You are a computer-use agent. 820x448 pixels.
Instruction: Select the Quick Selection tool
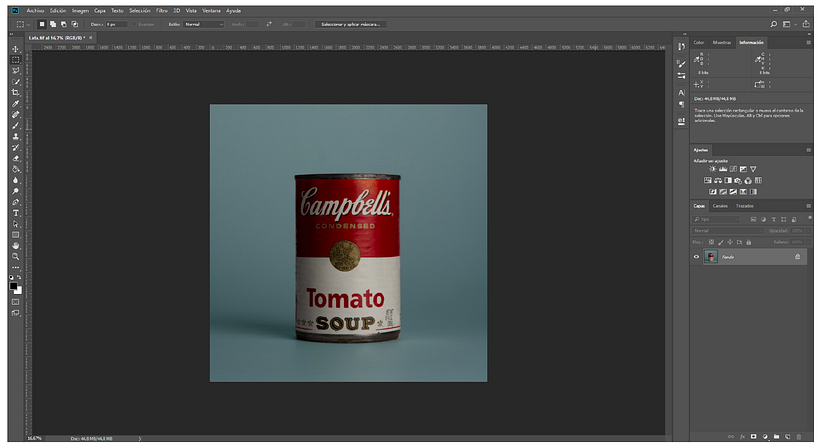(x=16, y=82)
